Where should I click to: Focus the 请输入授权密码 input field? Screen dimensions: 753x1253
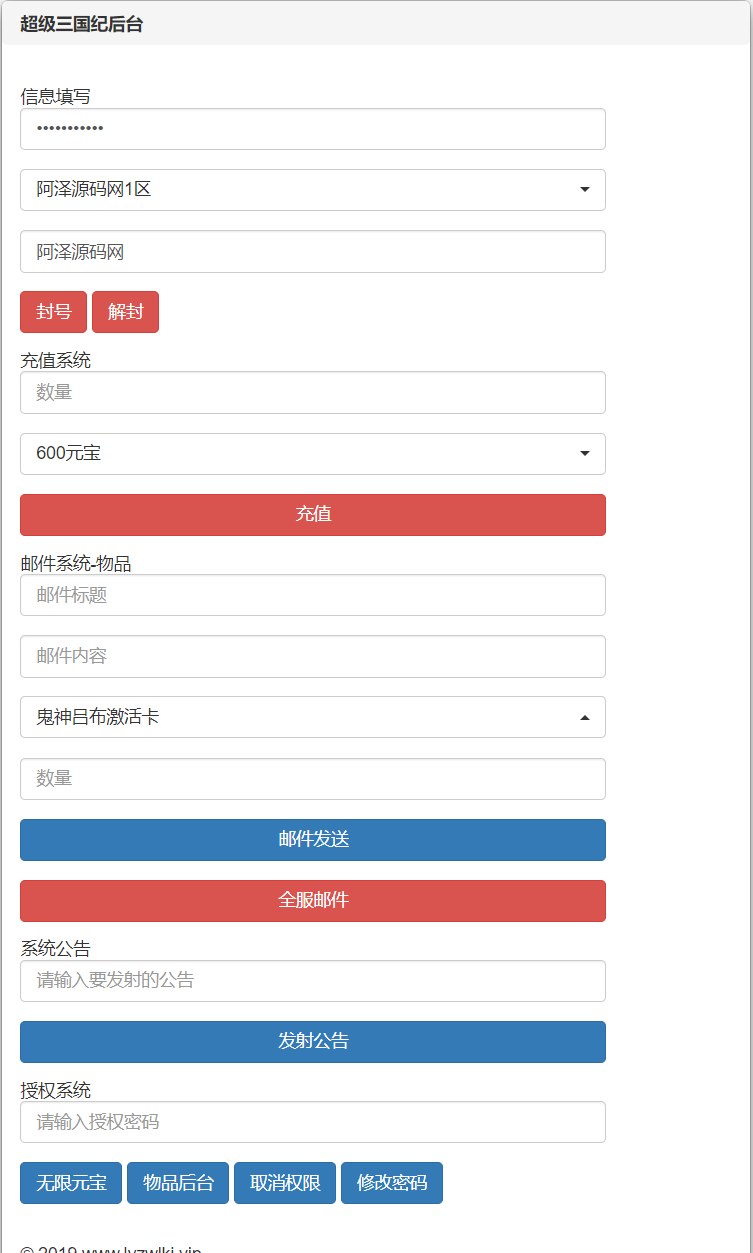point(312,1122)
